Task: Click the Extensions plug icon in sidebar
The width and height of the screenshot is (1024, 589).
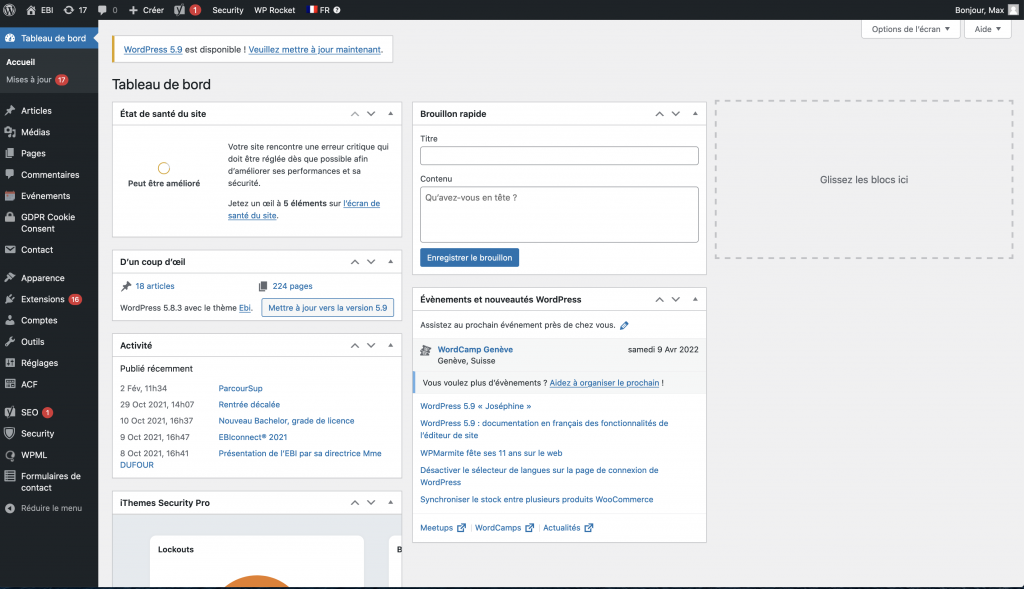Action: pyautogui.click(x=10, y=299)
